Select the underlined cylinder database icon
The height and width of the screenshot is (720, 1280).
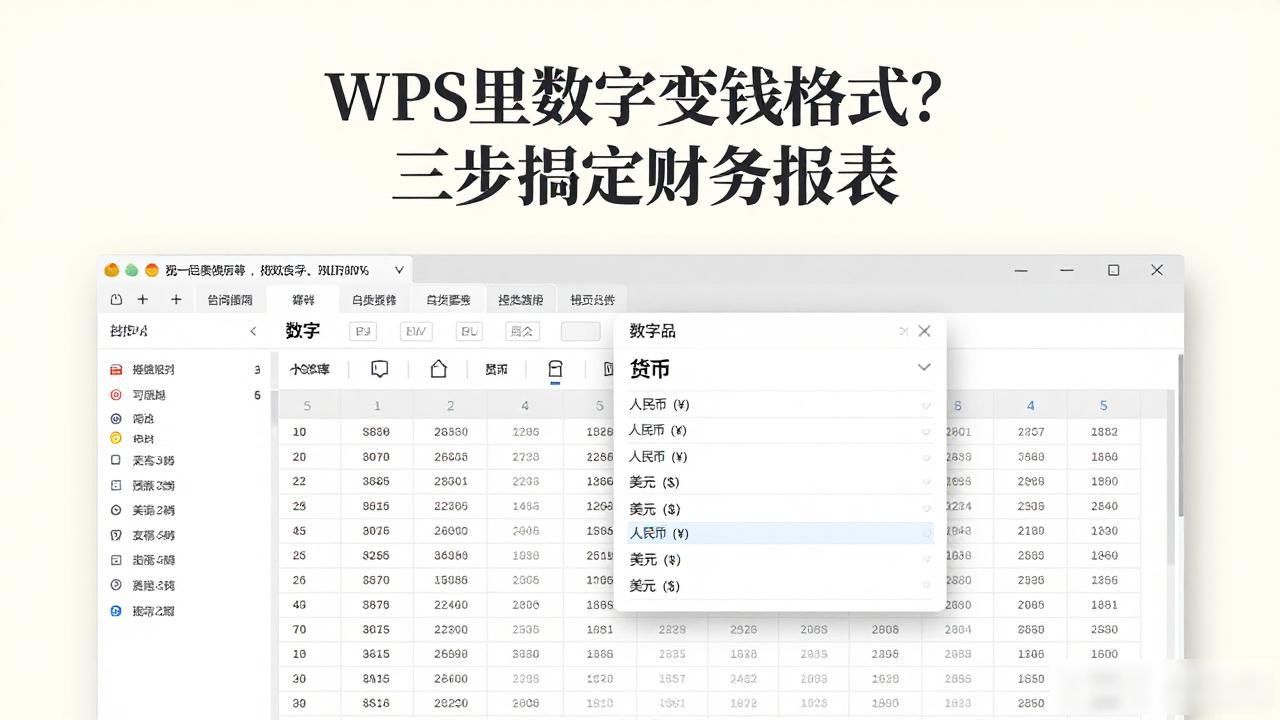click(x=555, y=369)
